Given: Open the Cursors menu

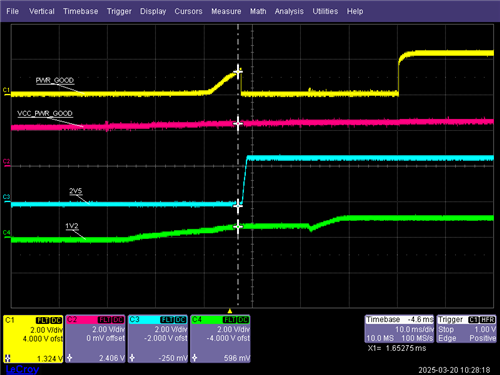Looking at the screenshot, I should click(188, 11).
